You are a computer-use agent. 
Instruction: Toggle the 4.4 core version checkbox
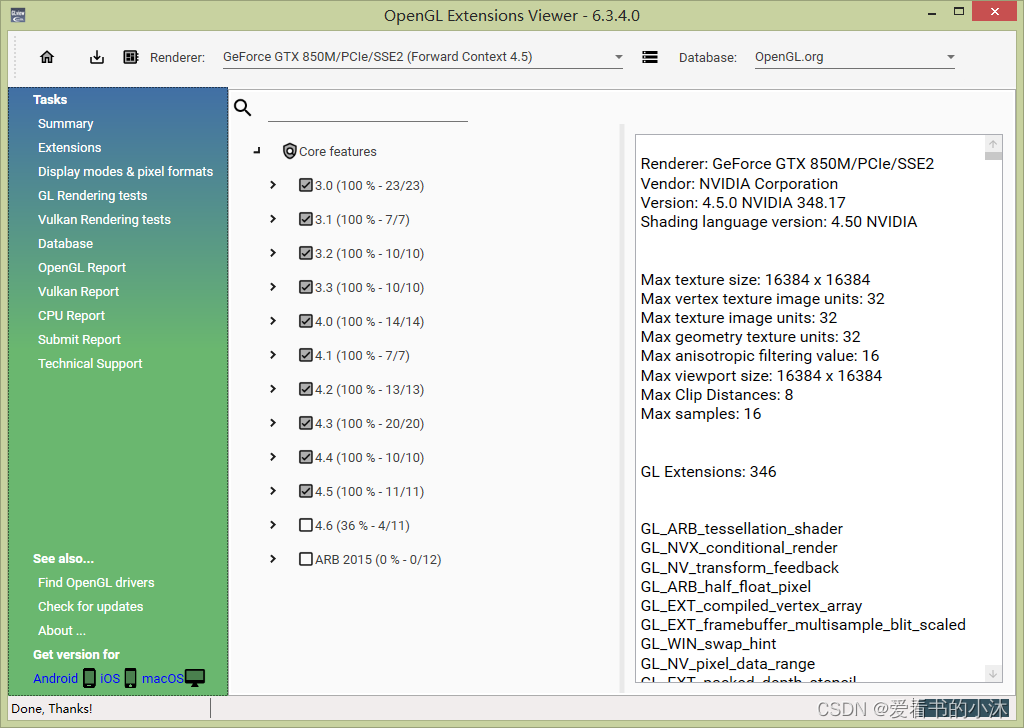pos(306,456)
